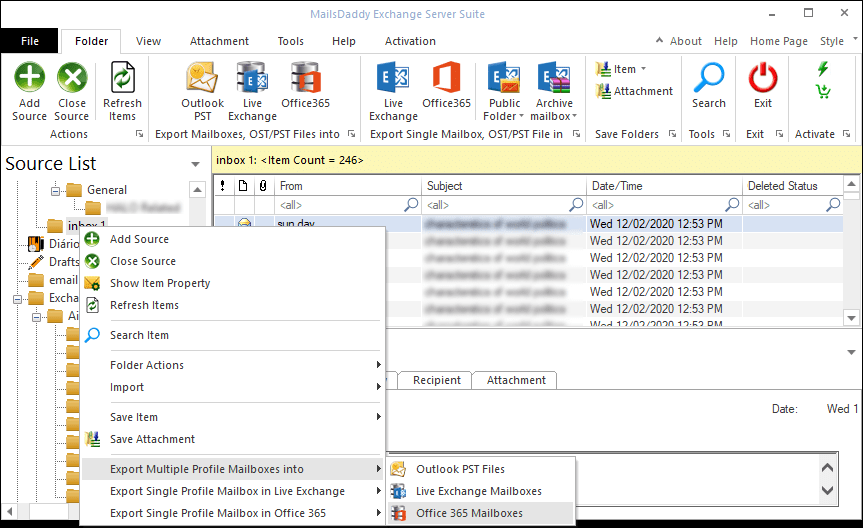Screen dimensions: 863x528
Task: Click the Subject column search magnifier
Action: tap(576, 205)
